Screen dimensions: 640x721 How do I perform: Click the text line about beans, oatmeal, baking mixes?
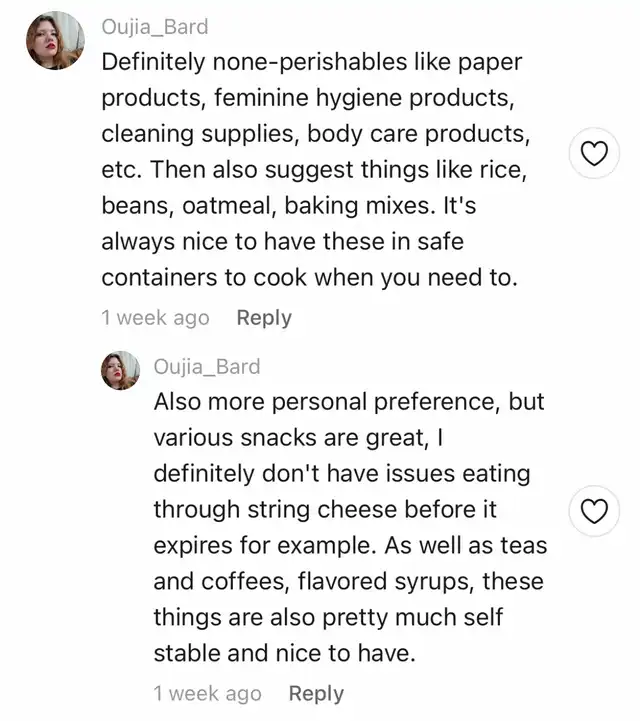click(288, 206)
